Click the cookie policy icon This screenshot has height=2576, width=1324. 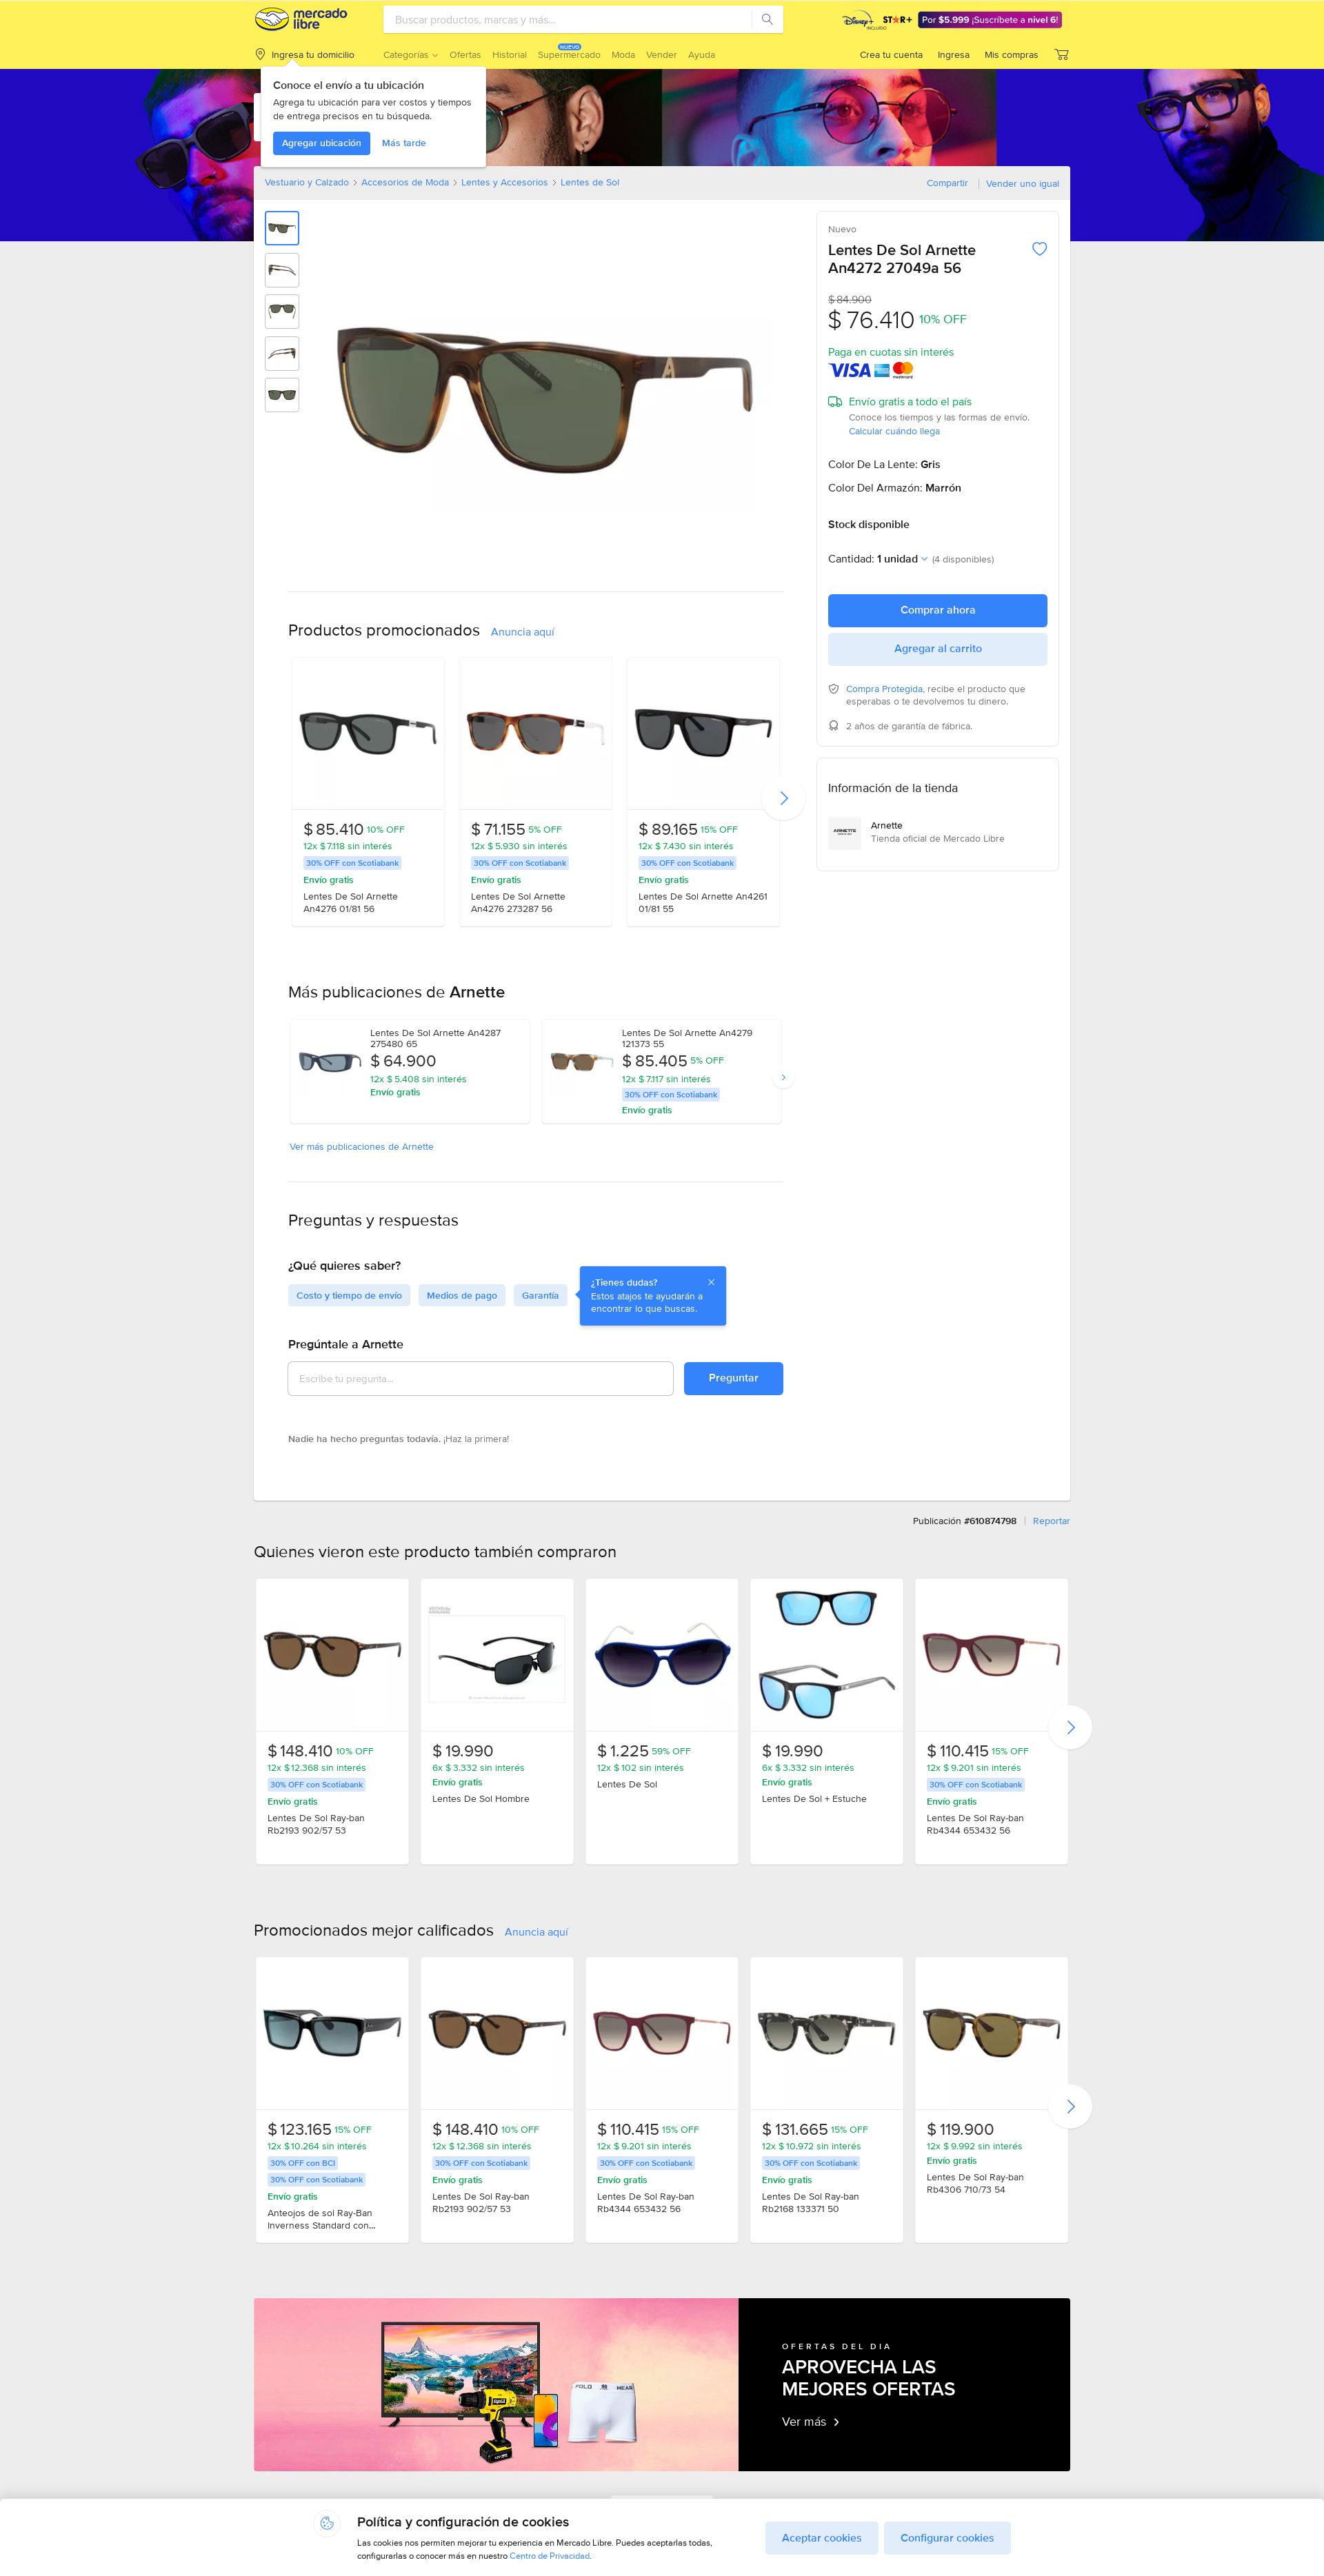[x=327, y=2523]
